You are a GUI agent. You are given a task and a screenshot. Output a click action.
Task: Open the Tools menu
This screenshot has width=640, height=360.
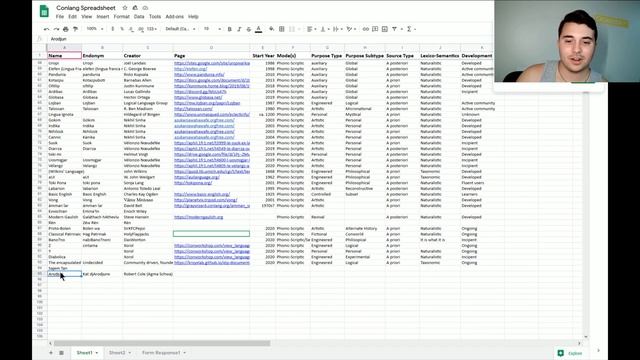[x=155, y=17]
